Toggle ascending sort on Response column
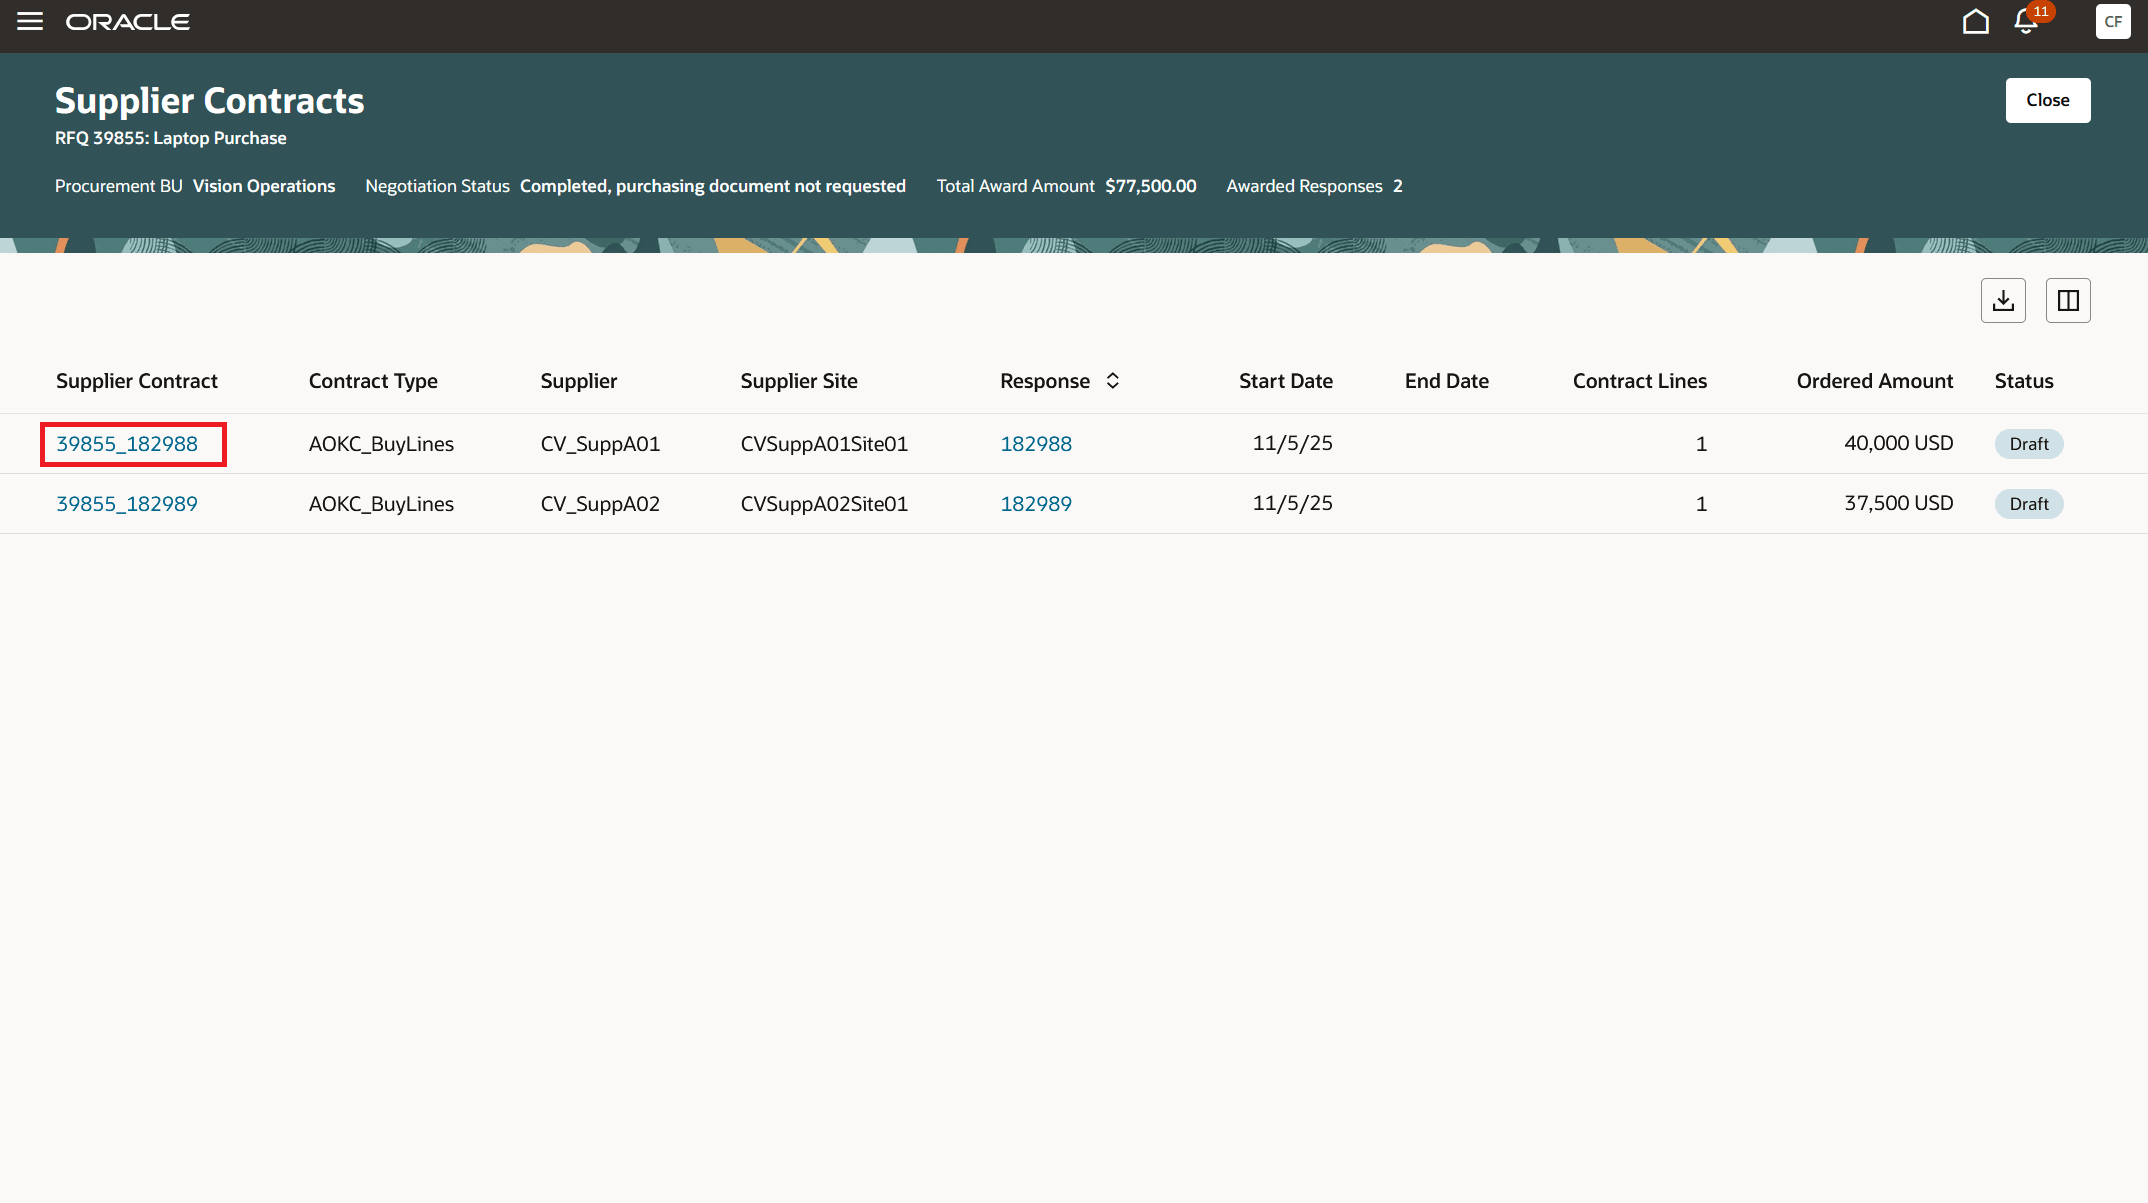Image resolution: width=2148 pixels, height=1203 pixels. pyautogui.click(x=1112, y=375)
